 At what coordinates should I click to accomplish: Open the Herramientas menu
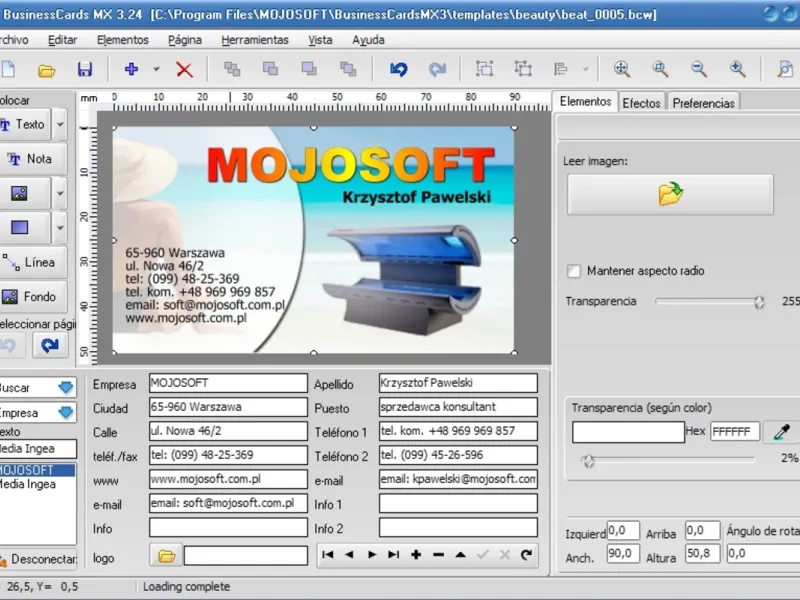pos(255,40)
